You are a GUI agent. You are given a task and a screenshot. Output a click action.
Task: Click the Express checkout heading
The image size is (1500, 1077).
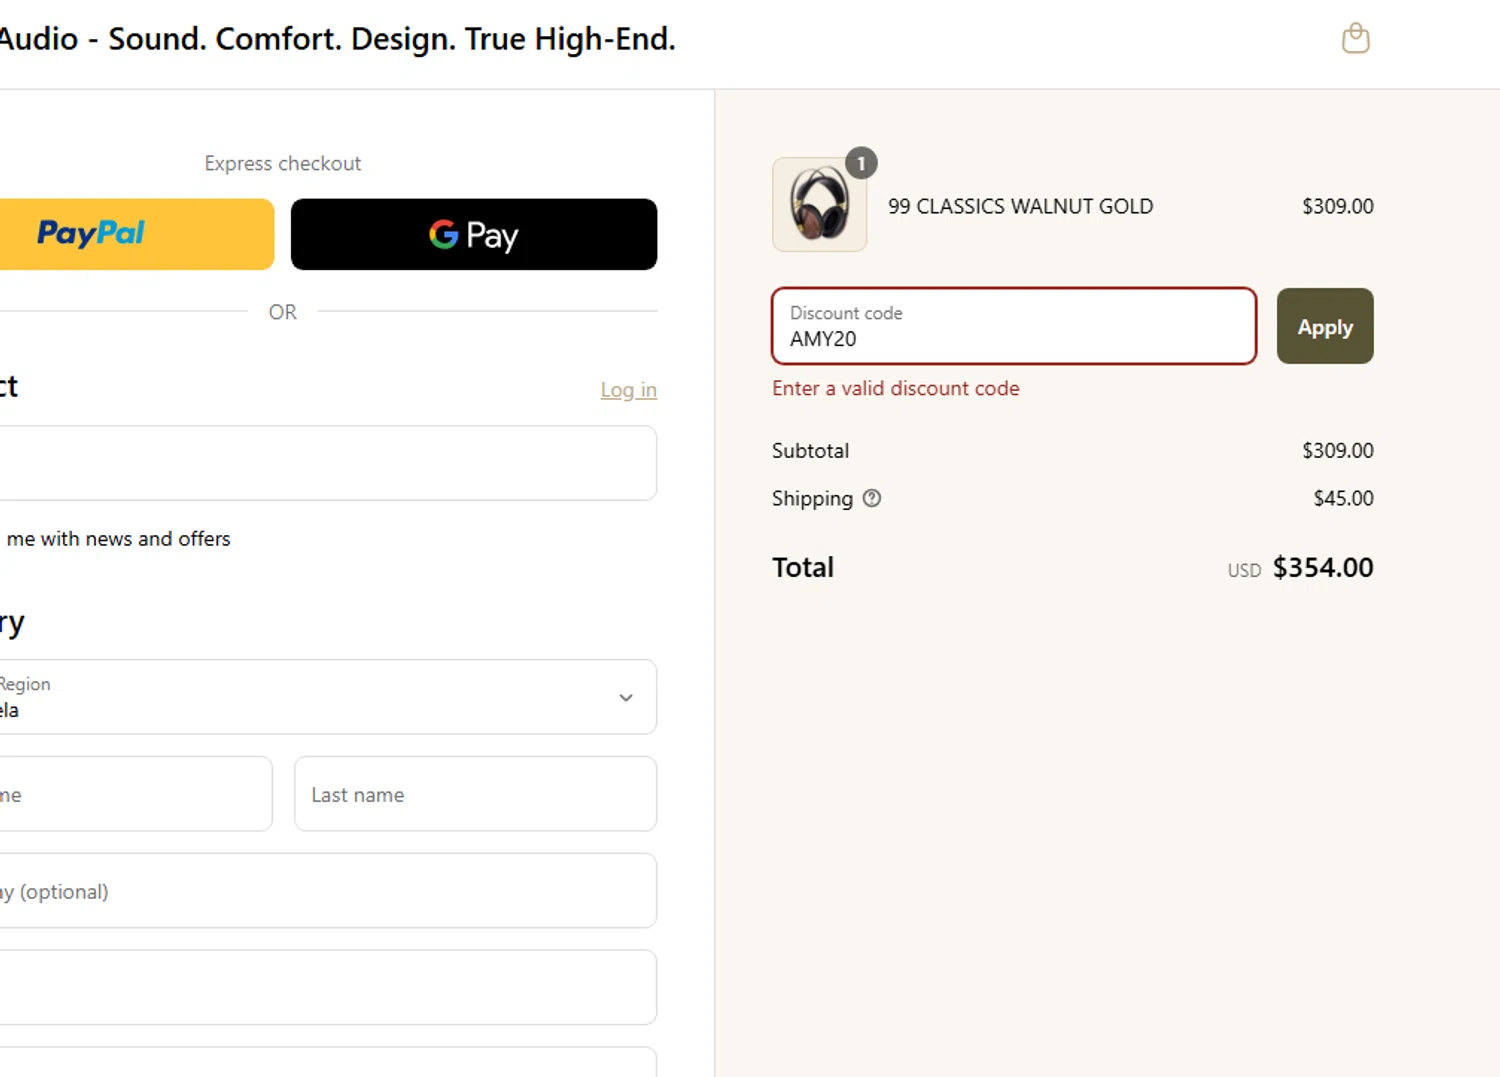pos(283,163)
